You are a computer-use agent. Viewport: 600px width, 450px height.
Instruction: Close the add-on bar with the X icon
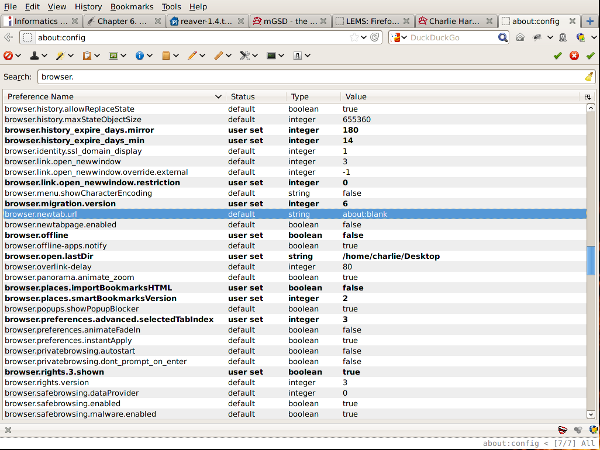point(8,430)
